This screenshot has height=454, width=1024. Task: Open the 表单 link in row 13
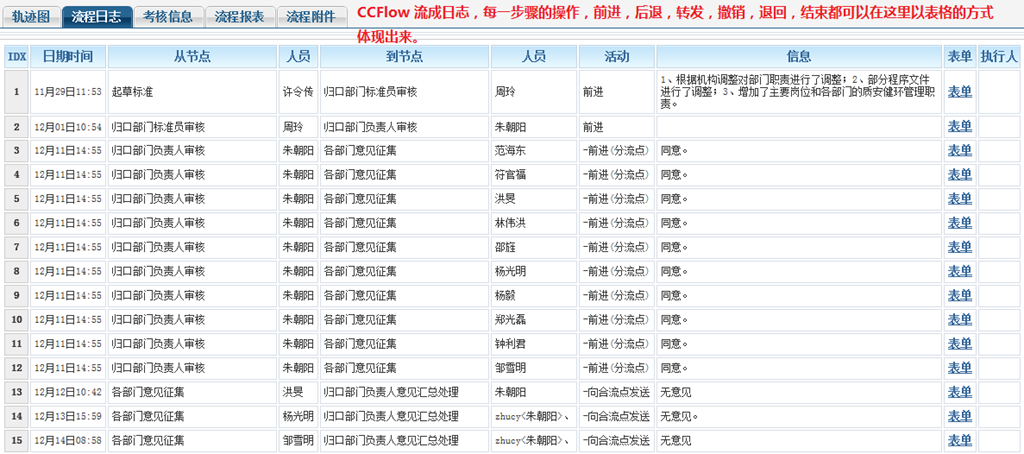point(959,392)
